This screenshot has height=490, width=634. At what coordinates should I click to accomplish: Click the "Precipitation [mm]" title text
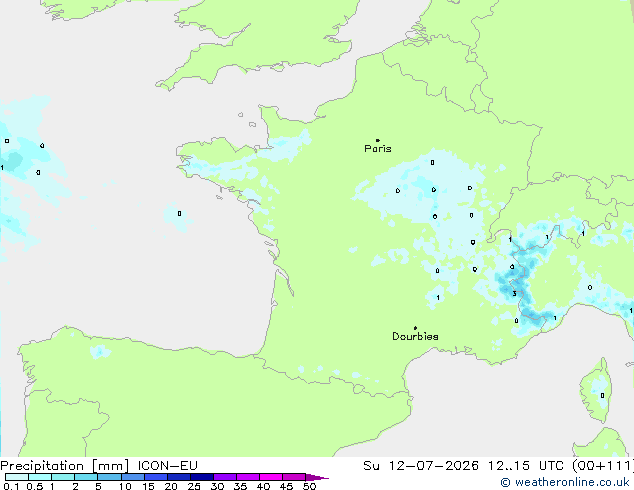click(x=65, y=466)
